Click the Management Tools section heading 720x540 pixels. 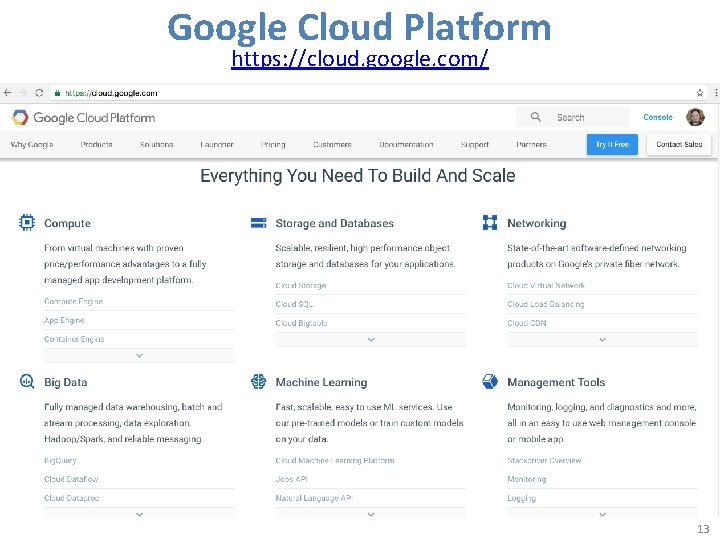556,382
